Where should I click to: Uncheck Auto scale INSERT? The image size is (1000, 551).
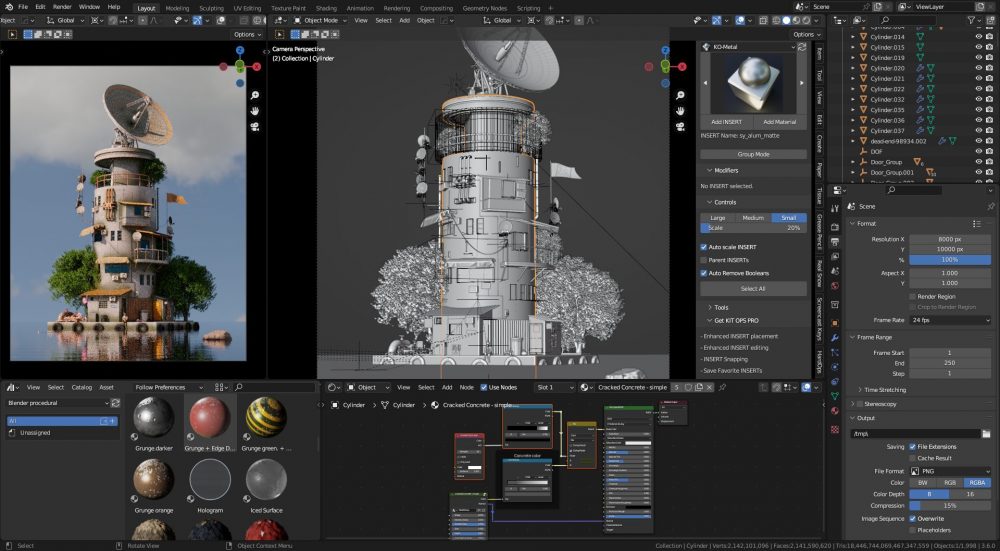coord(704,246)
